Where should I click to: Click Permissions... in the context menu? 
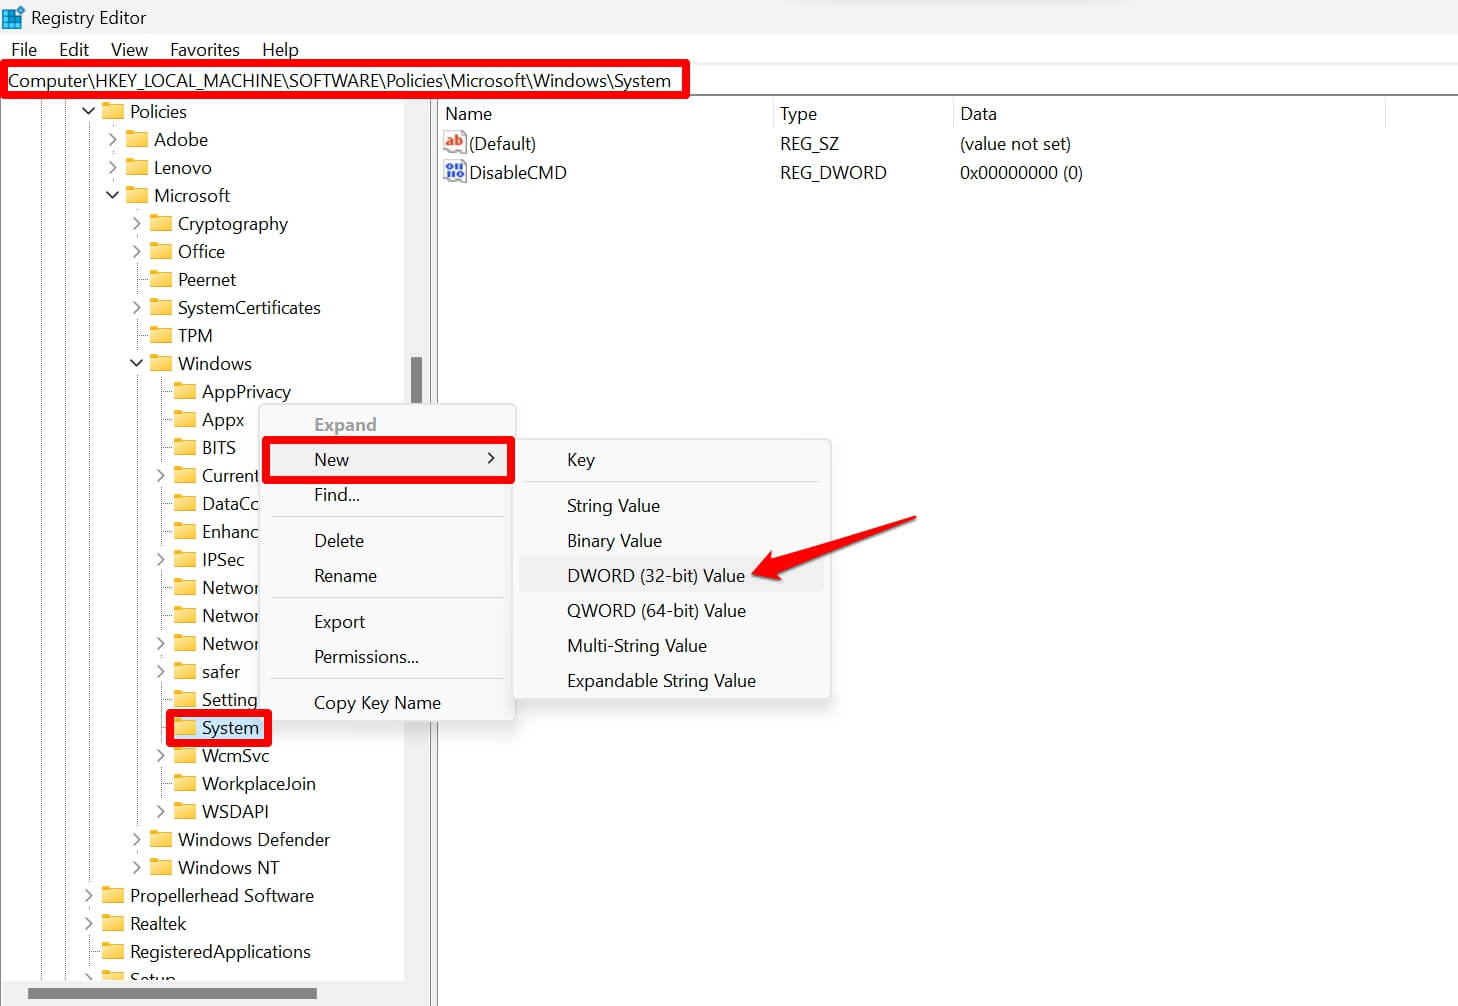point(388,656)
